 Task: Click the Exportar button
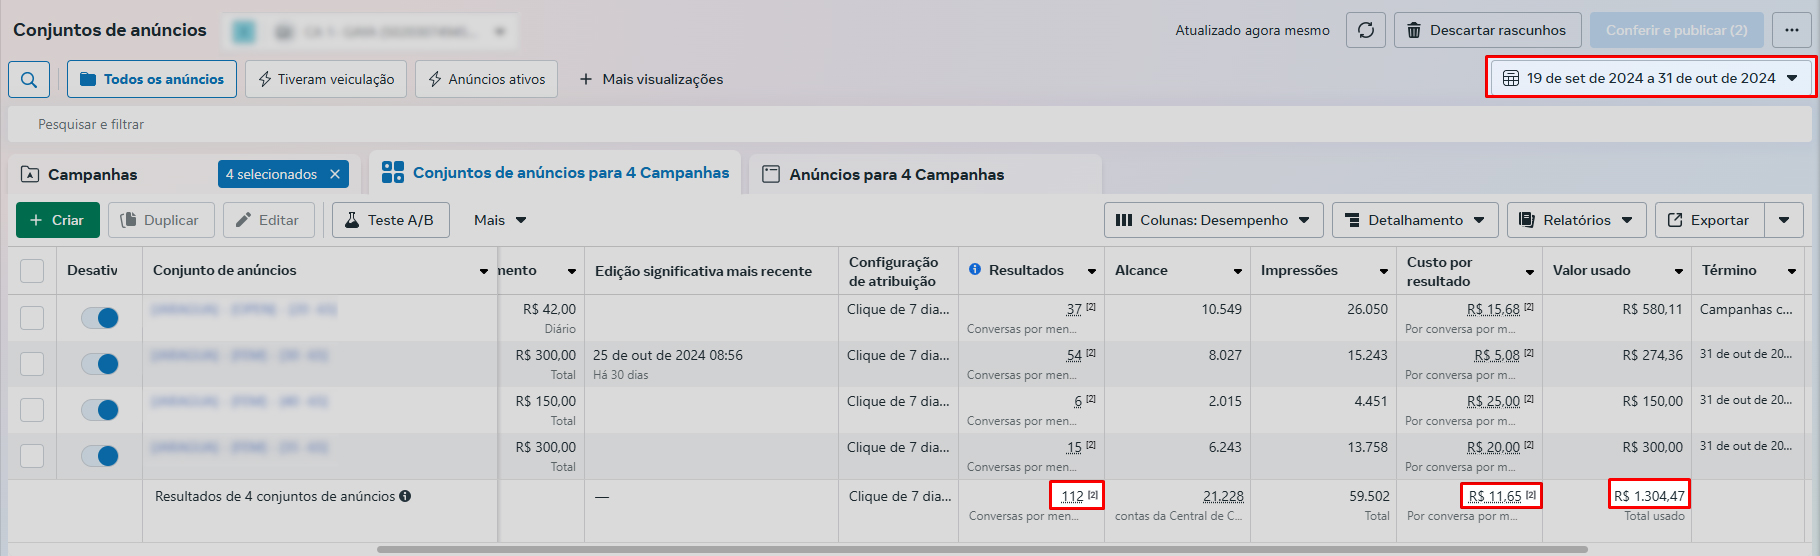tap(1709, 220)
